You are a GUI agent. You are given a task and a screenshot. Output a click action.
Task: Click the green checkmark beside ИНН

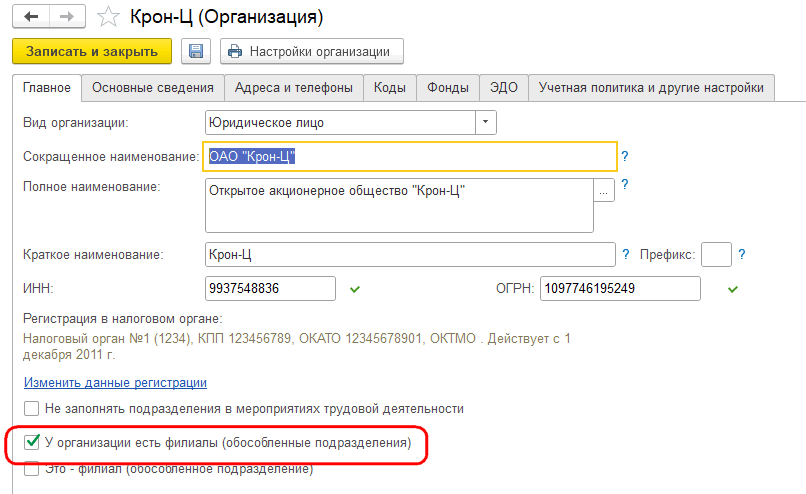tap(355, 289)
